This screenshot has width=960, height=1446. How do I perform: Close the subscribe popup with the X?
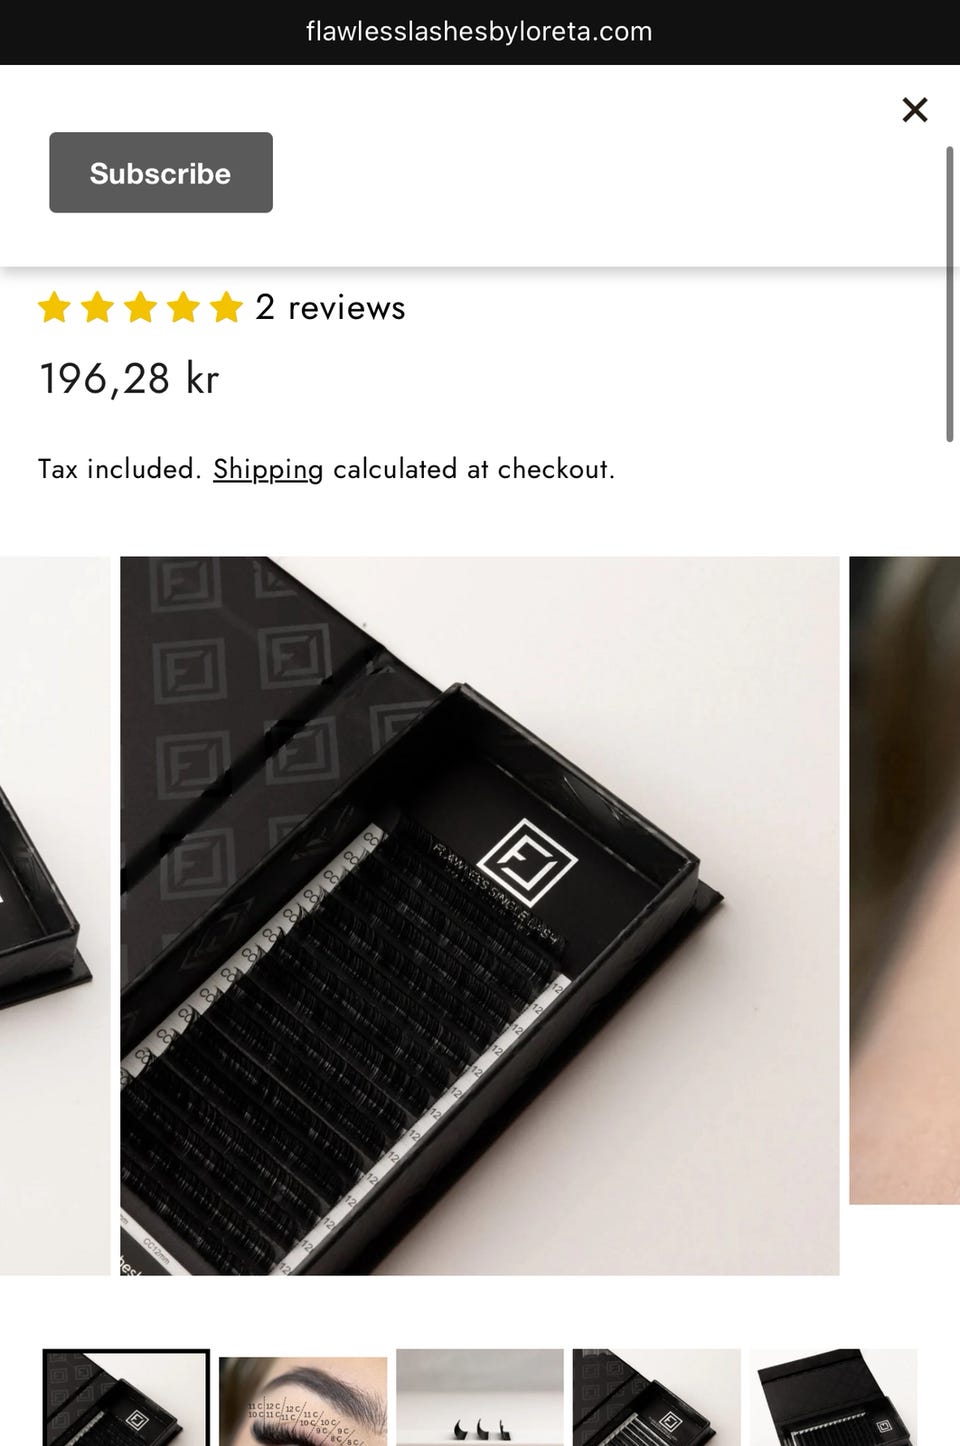tap(914, 110)
